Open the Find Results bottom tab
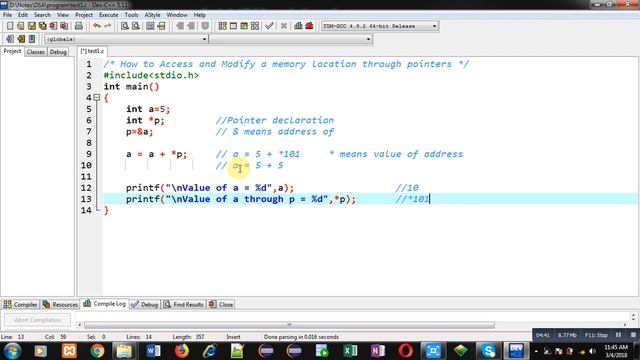The image size is (640, 360). tap(183, 304)
